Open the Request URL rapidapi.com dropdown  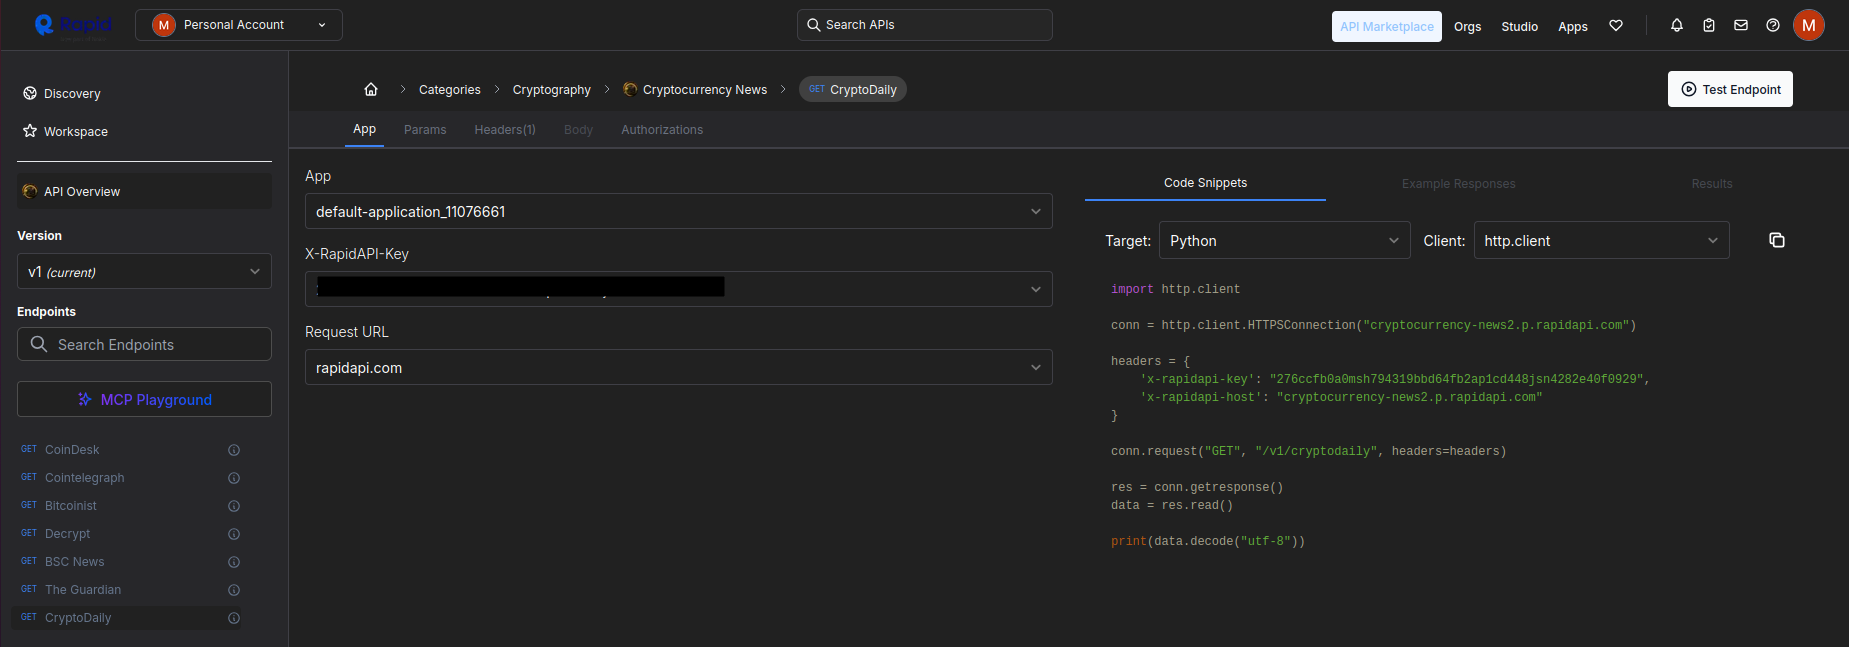pos(679,367)
